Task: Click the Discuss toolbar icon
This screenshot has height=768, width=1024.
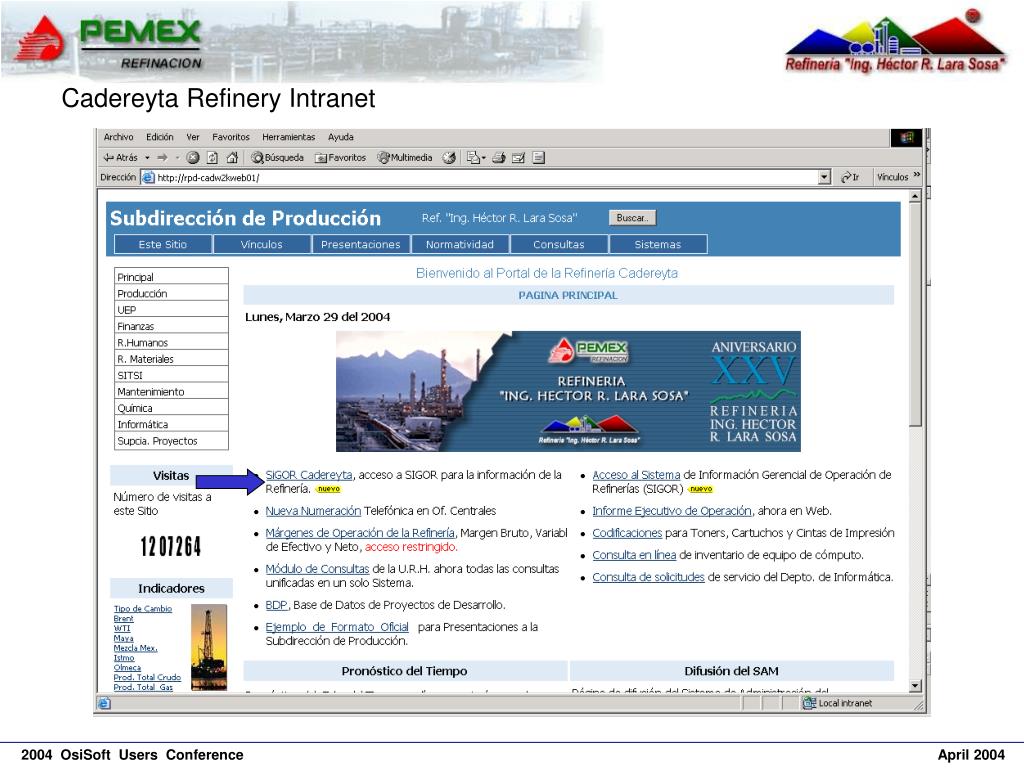Action: pos(538,157)
